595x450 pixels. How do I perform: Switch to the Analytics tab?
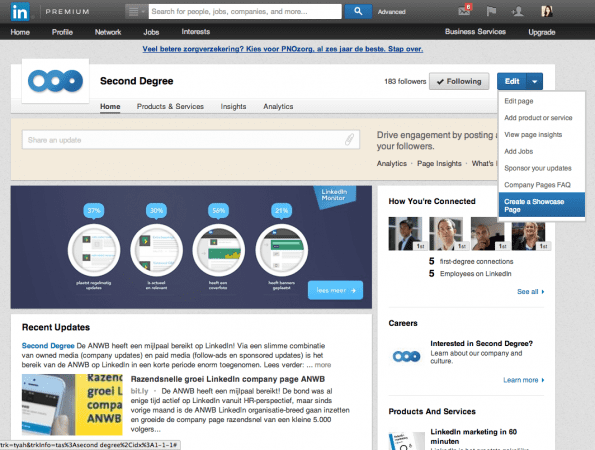tap(278, 107)
